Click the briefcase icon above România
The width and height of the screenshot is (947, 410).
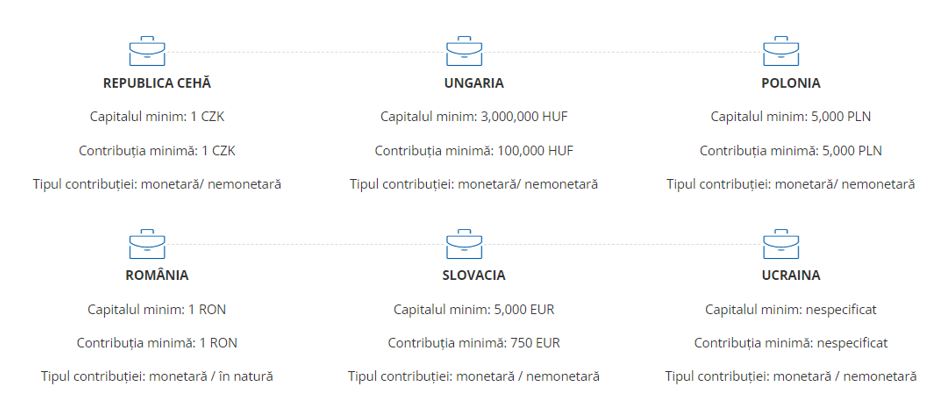tap(147, 244)
